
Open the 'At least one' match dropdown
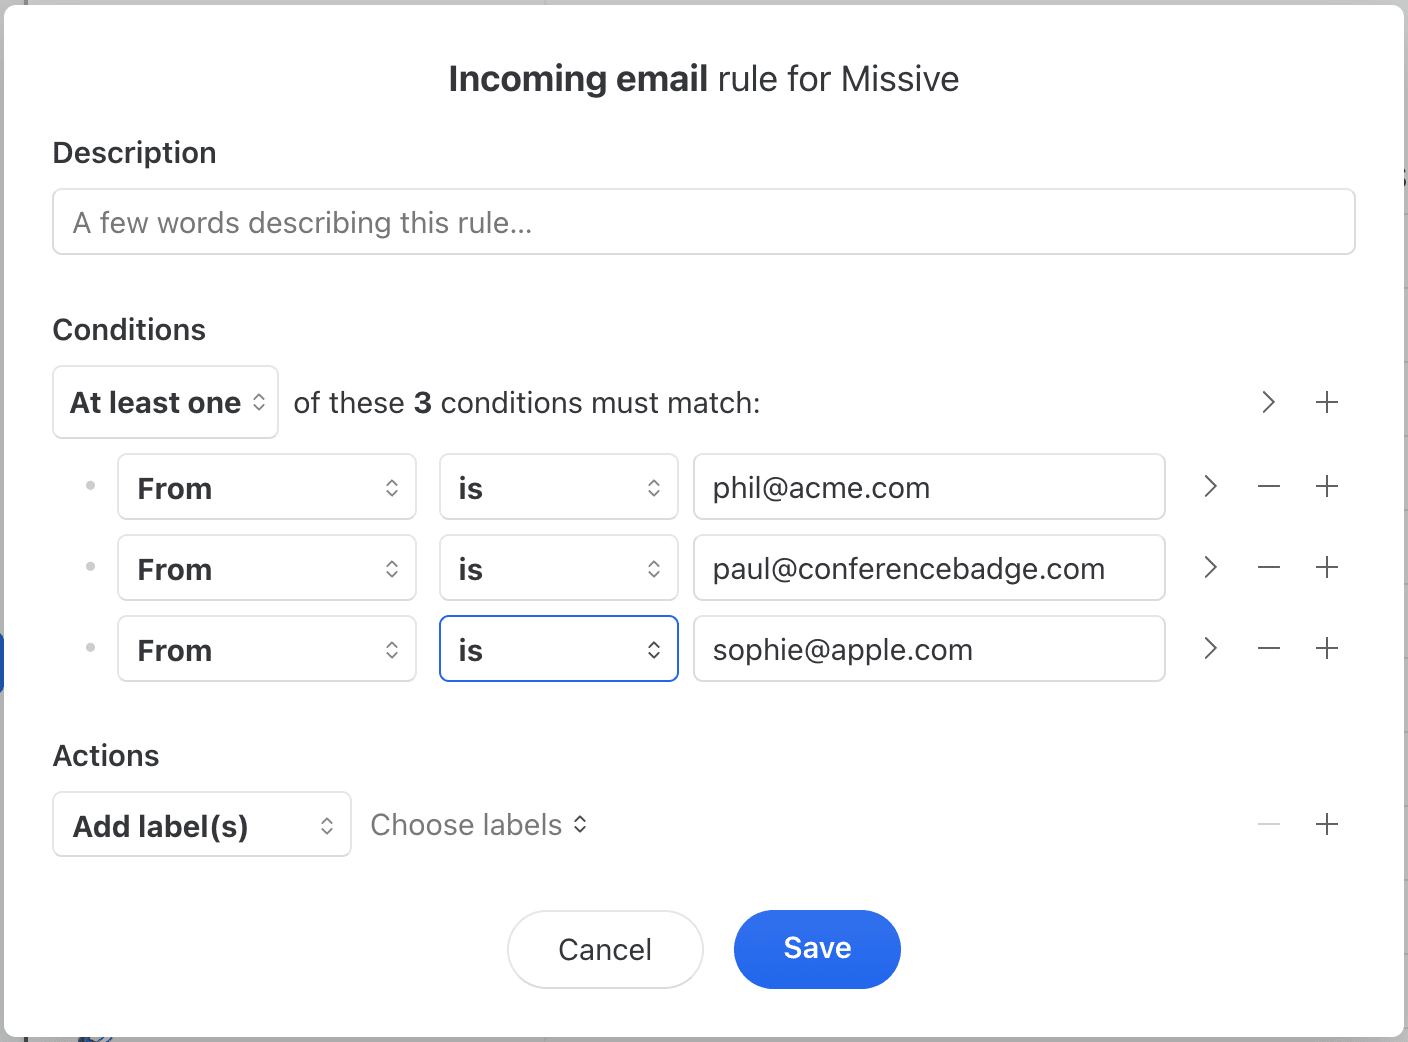[x=165, y=402]
